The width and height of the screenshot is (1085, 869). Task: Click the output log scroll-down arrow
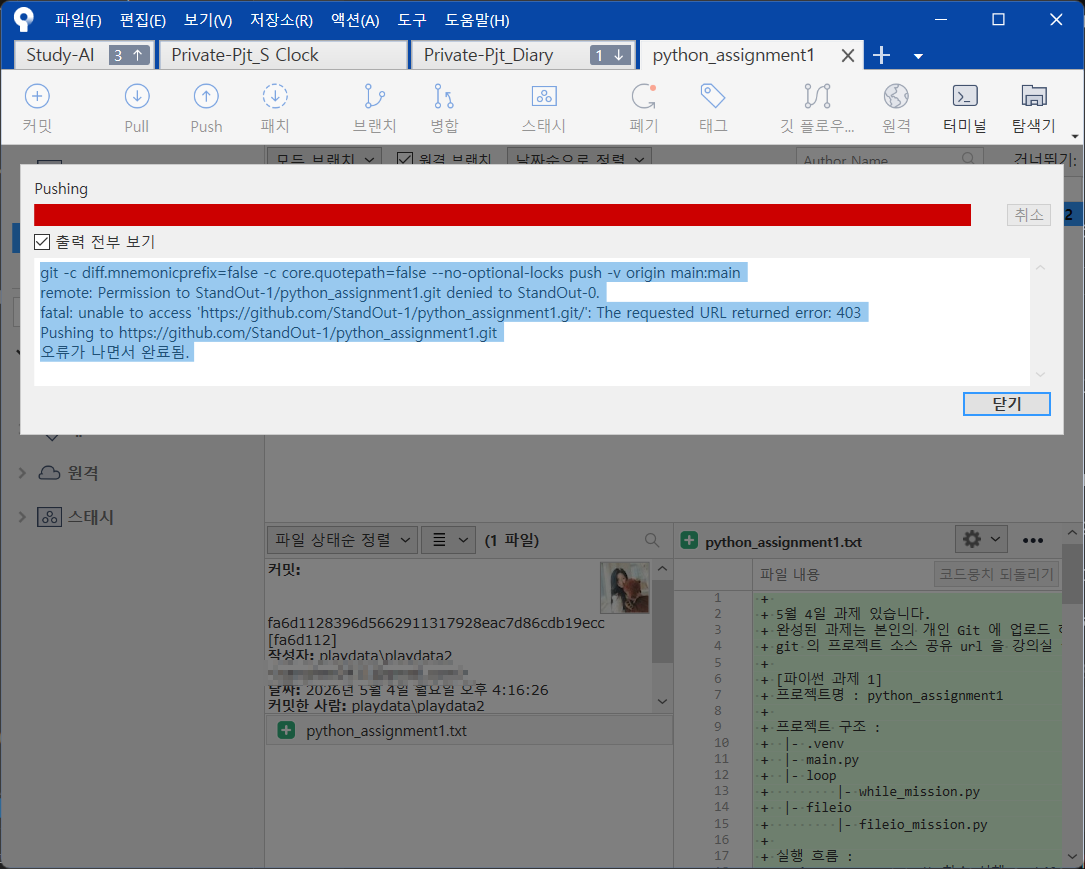tap(1040, 374)
